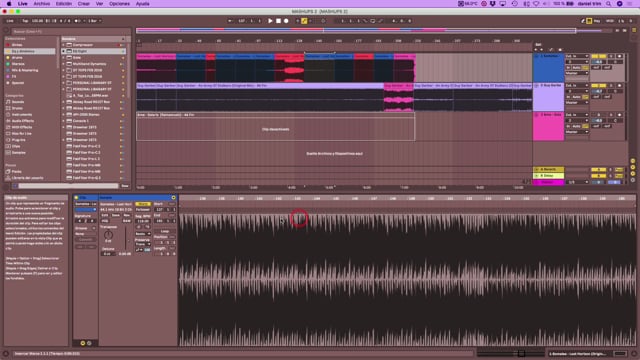The width and height of the screenshot is (640, 360).
Task: Click the Raw button below browser preview
Action: [x=125, y=186]
